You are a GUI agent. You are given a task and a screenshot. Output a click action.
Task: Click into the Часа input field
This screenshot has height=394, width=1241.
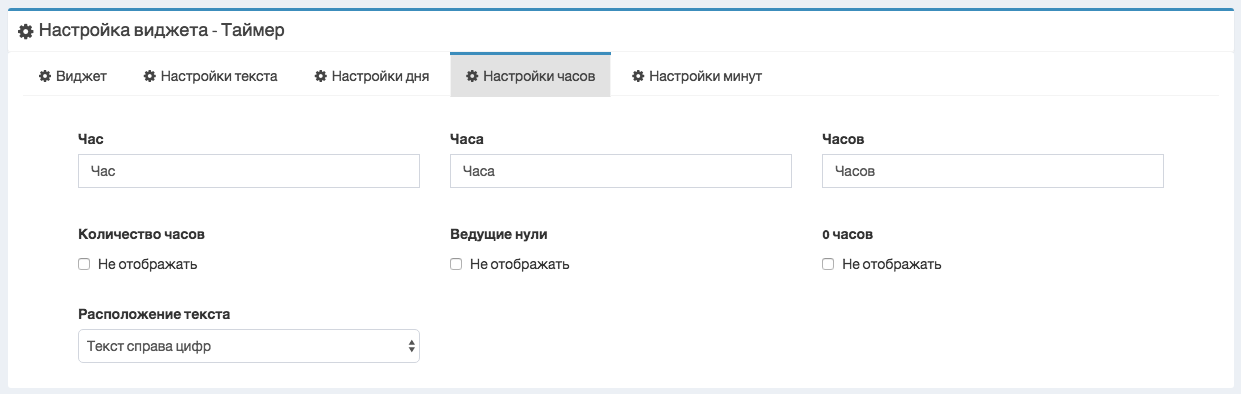click(x=621, y=171)
